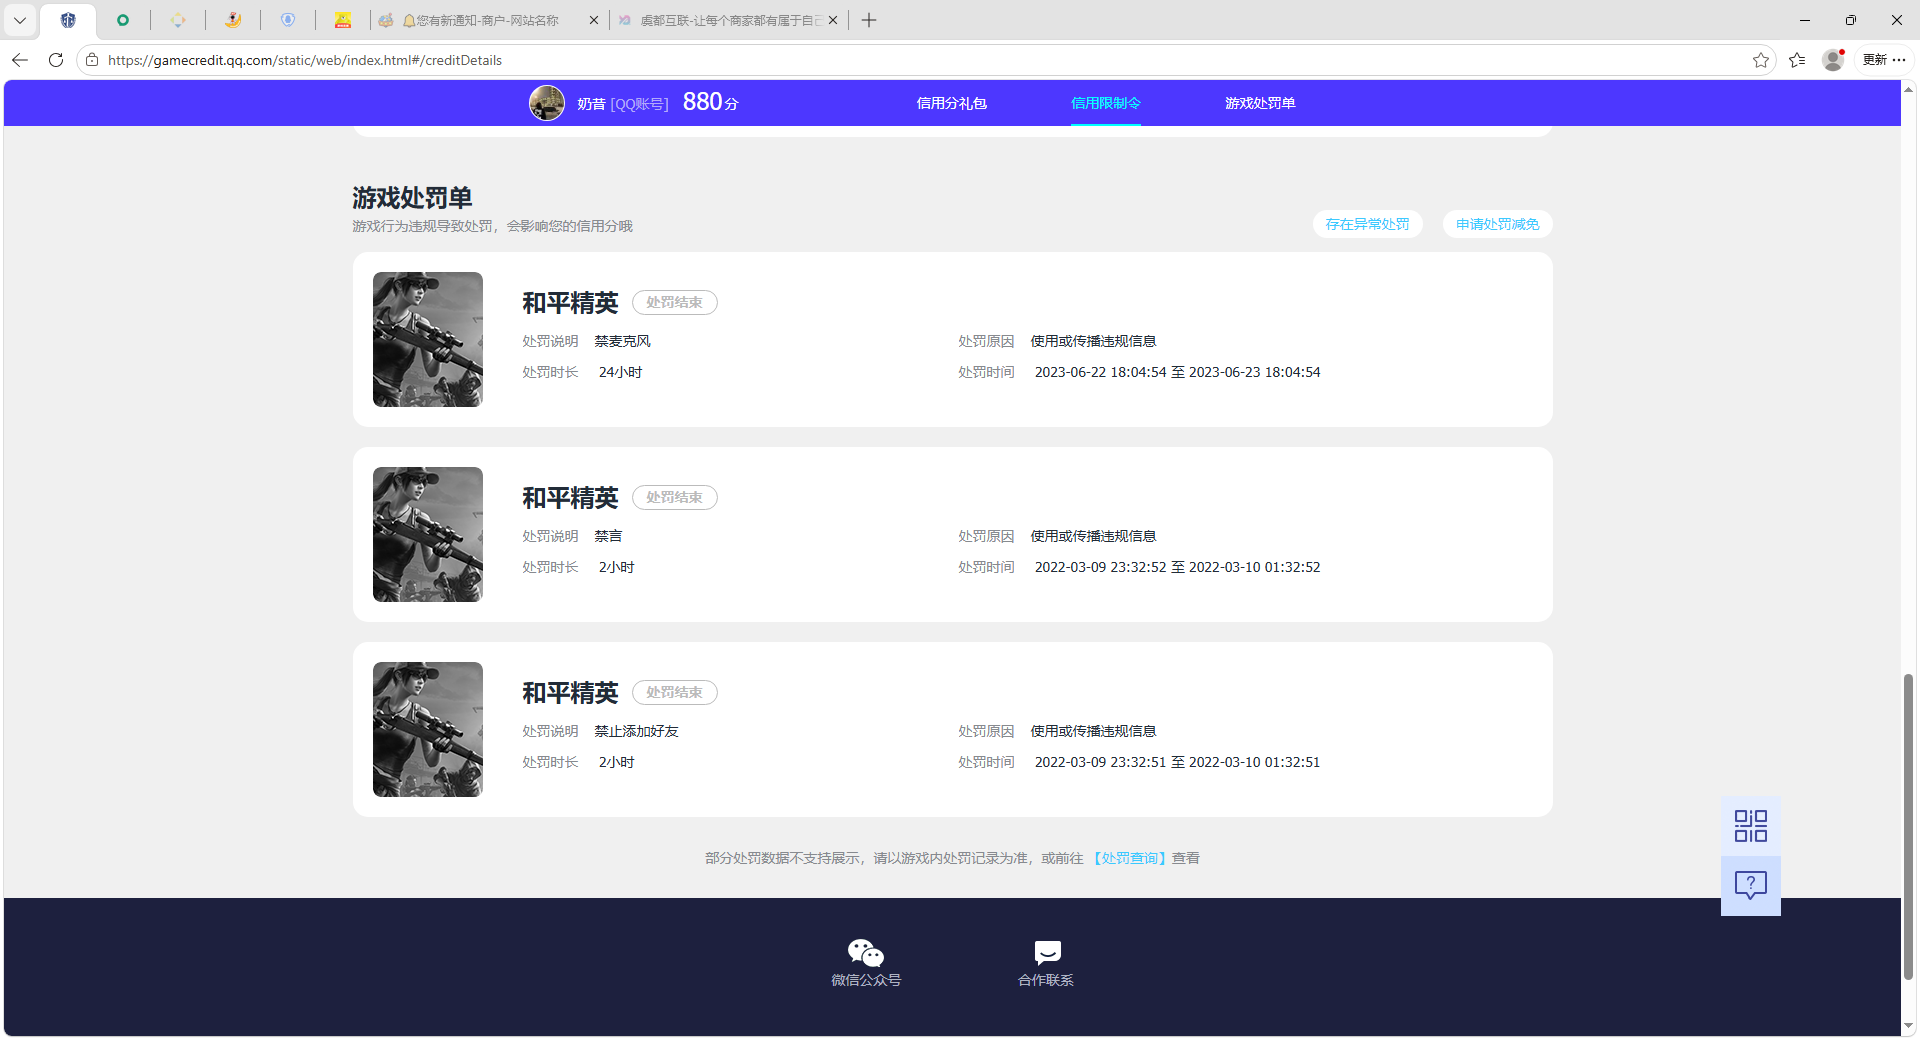Click the 存在异常处罚 button
This screenshot has height=1040, width=1920.
pyautogui.click(x=1368, y=224)
